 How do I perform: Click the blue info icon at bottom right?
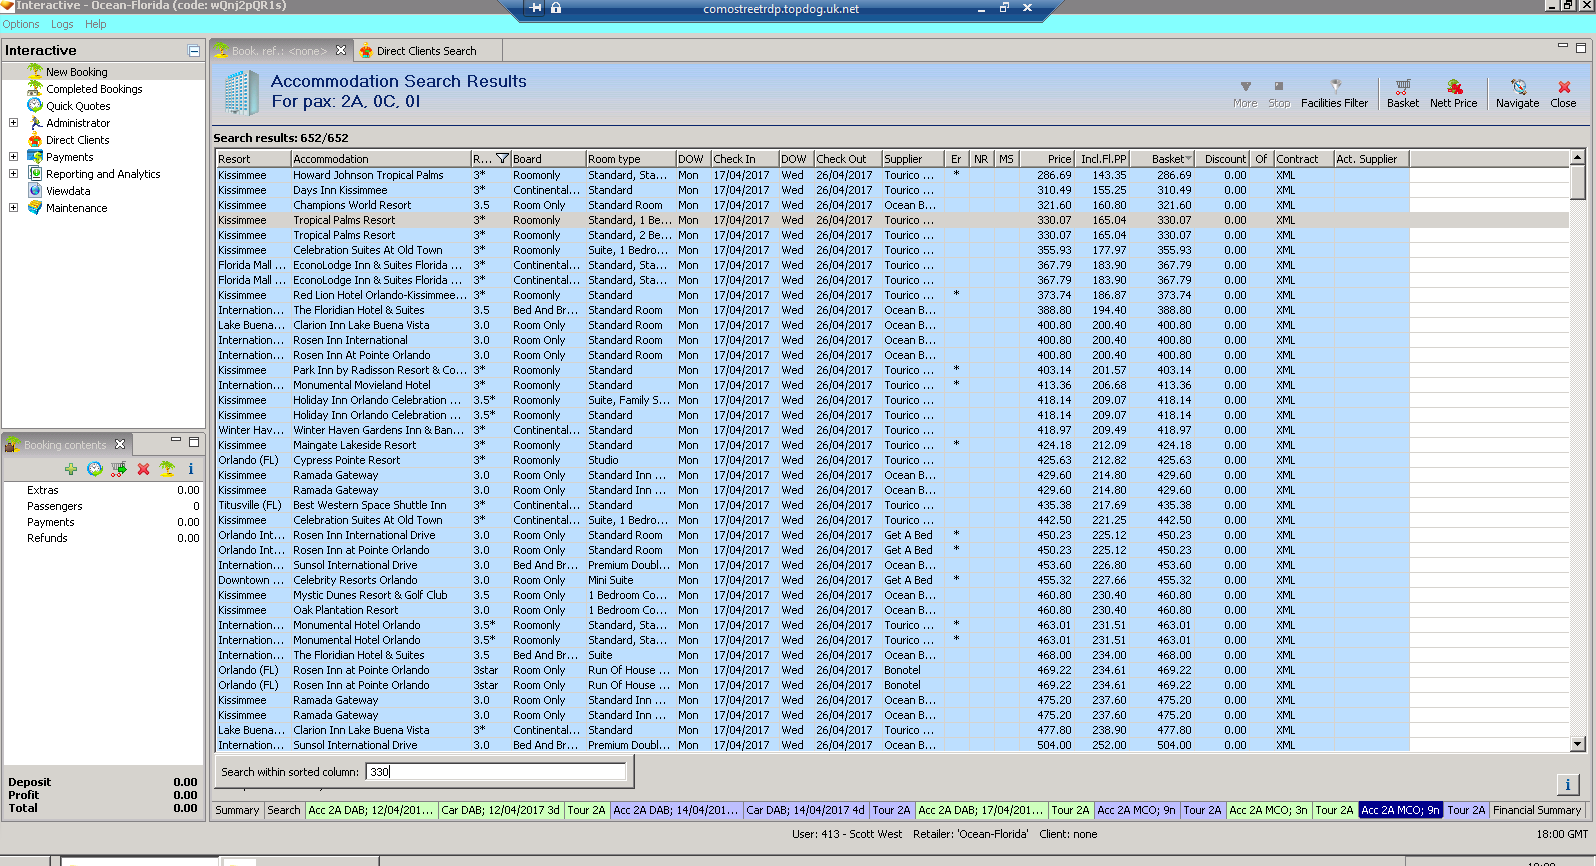tap(1567, 785)
